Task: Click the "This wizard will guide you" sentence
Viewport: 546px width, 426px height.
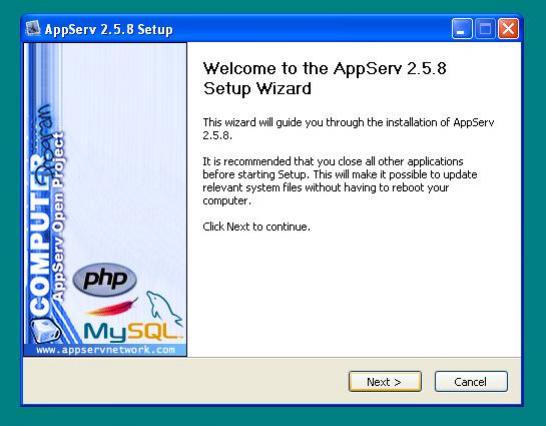Action: [348, 129]
